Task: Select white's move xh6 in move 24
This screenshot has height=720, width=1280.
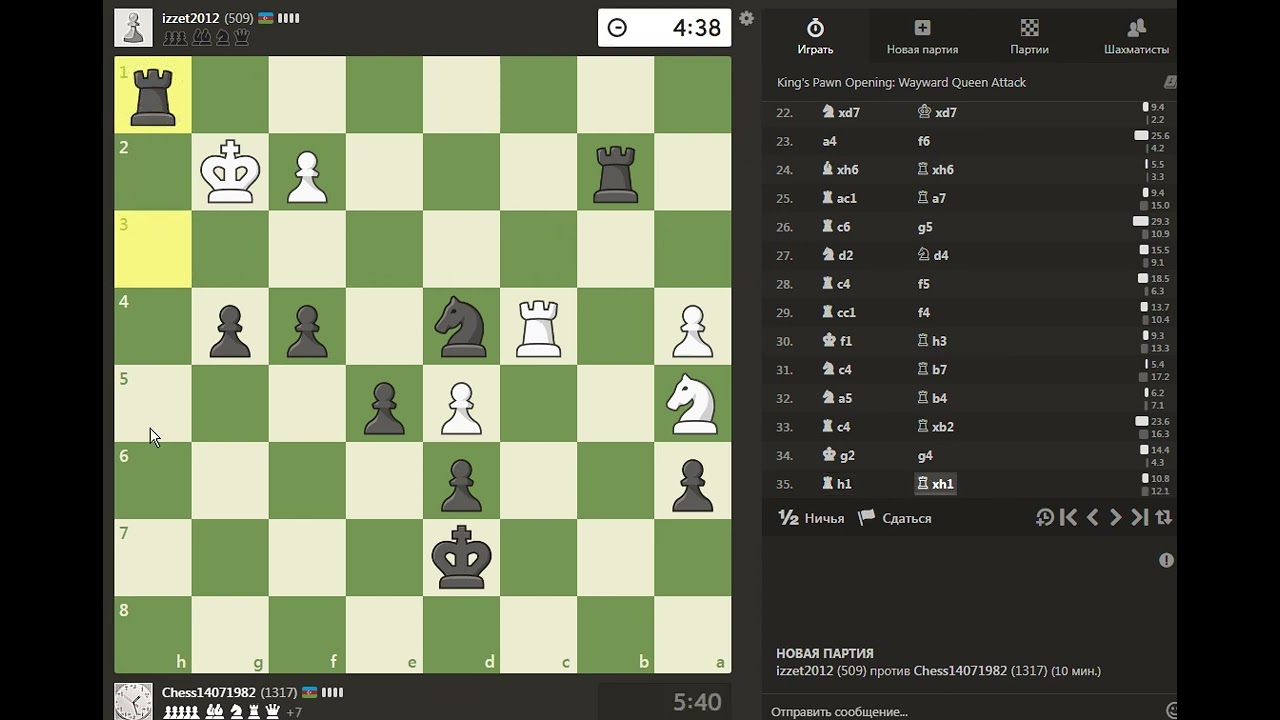Action: (840, 170)
